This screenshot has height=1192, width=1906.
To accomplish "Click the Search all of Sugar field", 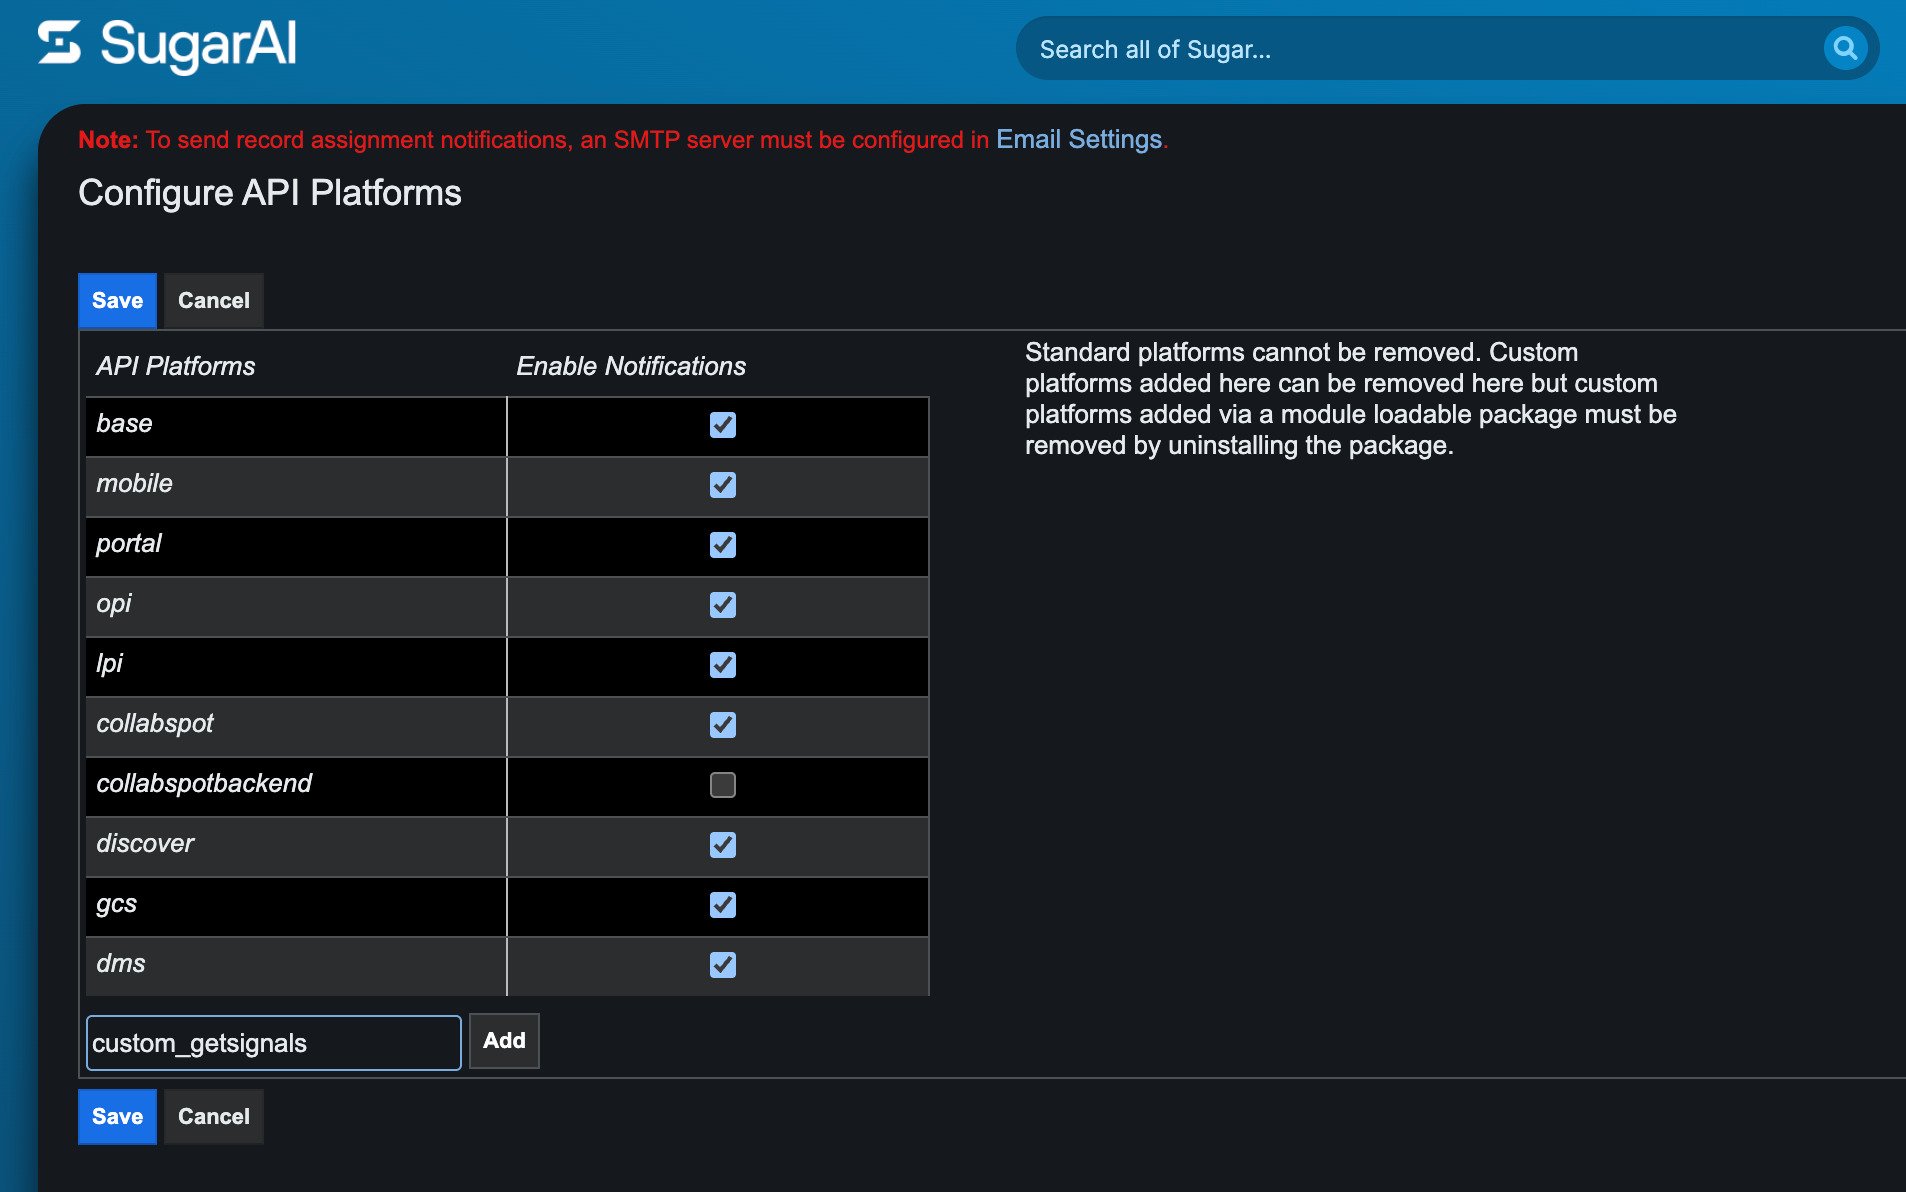I will point(1420,49).
